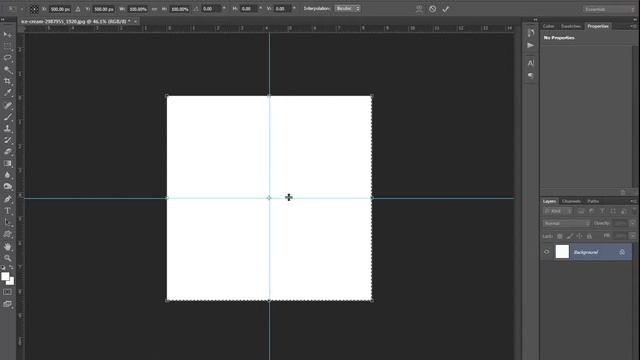This screenshot has width=640, height=360.
Task: Click the background color swatch
Action: [x=11, y=282]
